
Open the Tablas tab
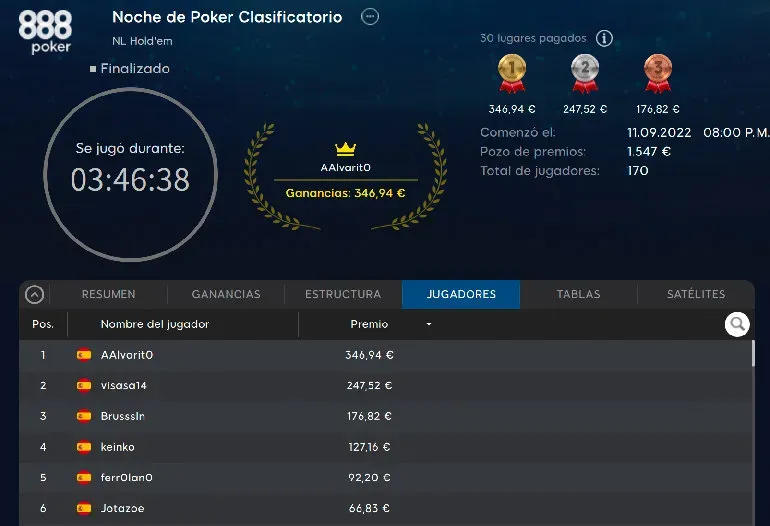578,294
